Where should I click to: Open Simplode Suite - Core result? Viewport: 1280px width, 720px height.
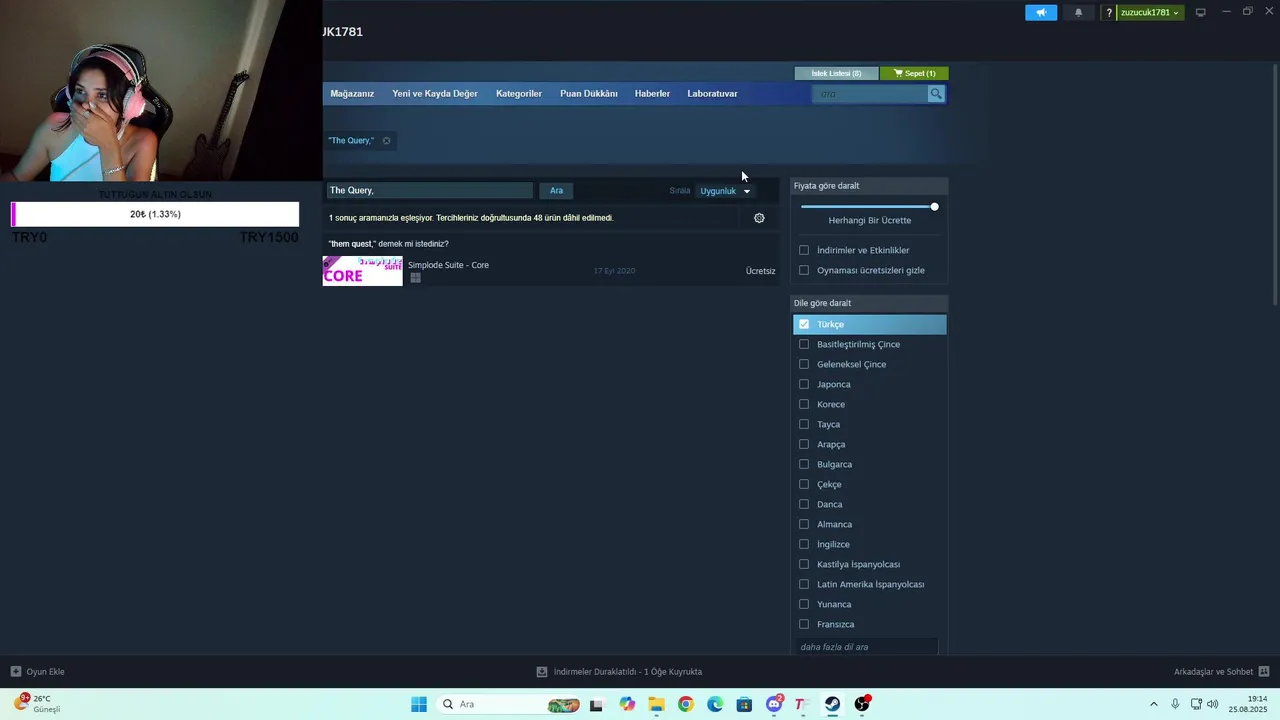click(551, 271)
